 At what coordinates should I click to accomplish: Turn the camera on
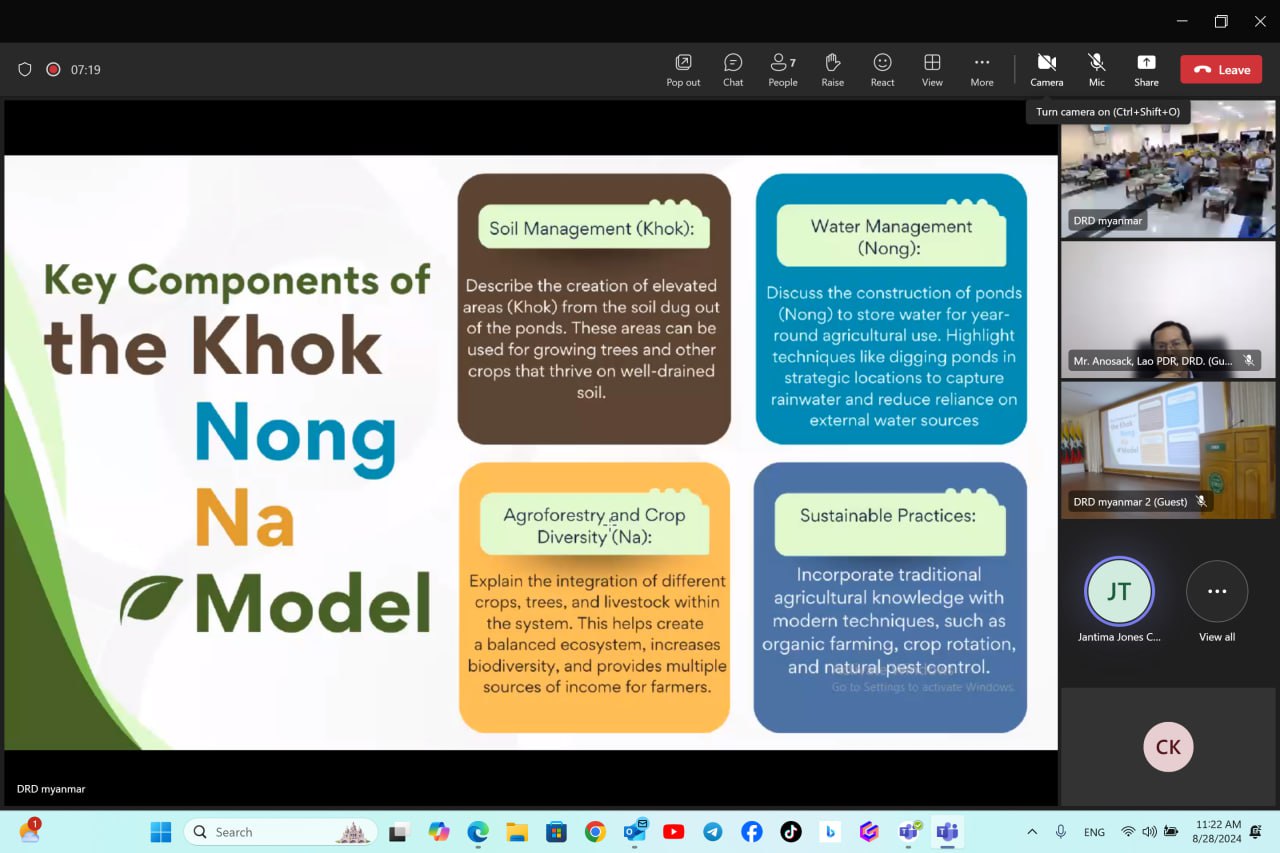(x=1046, y=69)
